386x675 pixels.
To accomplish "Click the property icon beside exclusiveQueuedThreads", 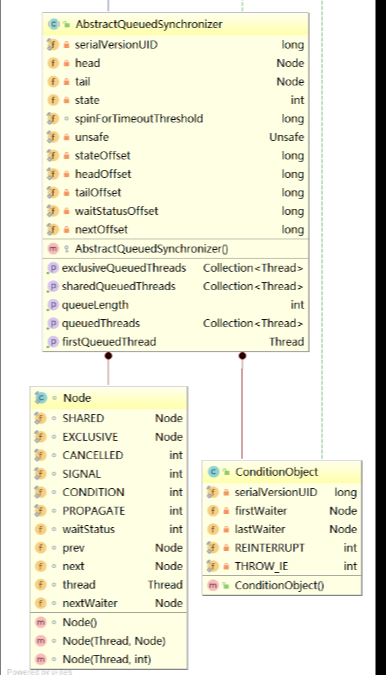I will (52, 268).
